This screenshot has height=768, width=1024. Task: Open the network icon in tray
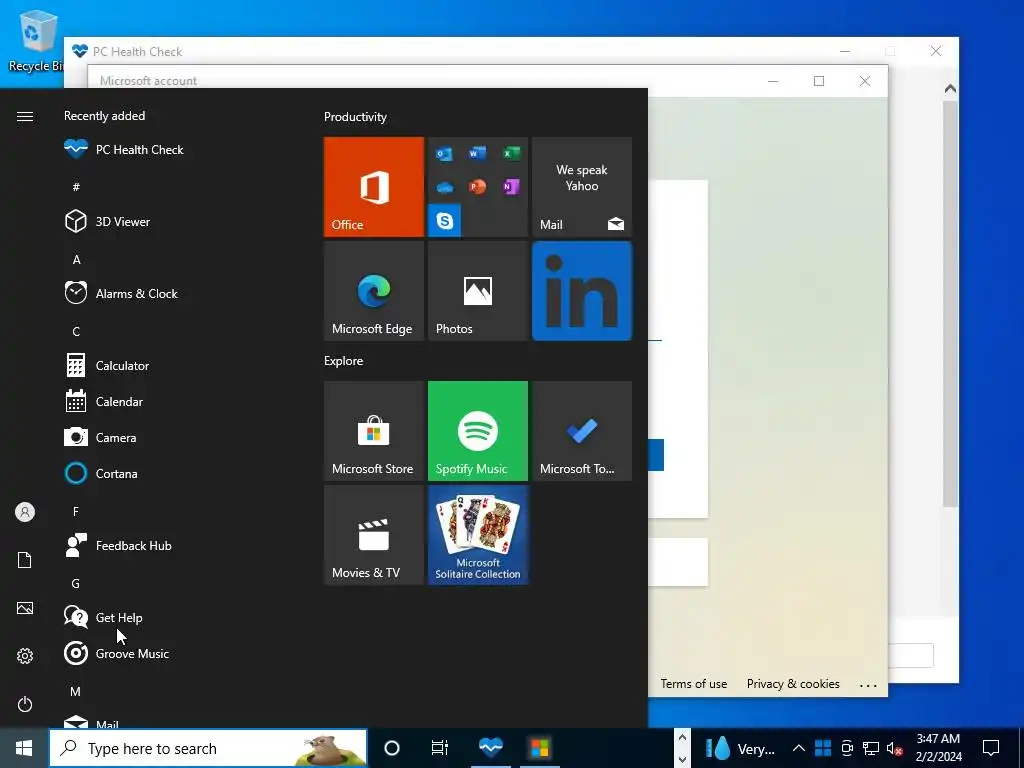pos(871,748)
